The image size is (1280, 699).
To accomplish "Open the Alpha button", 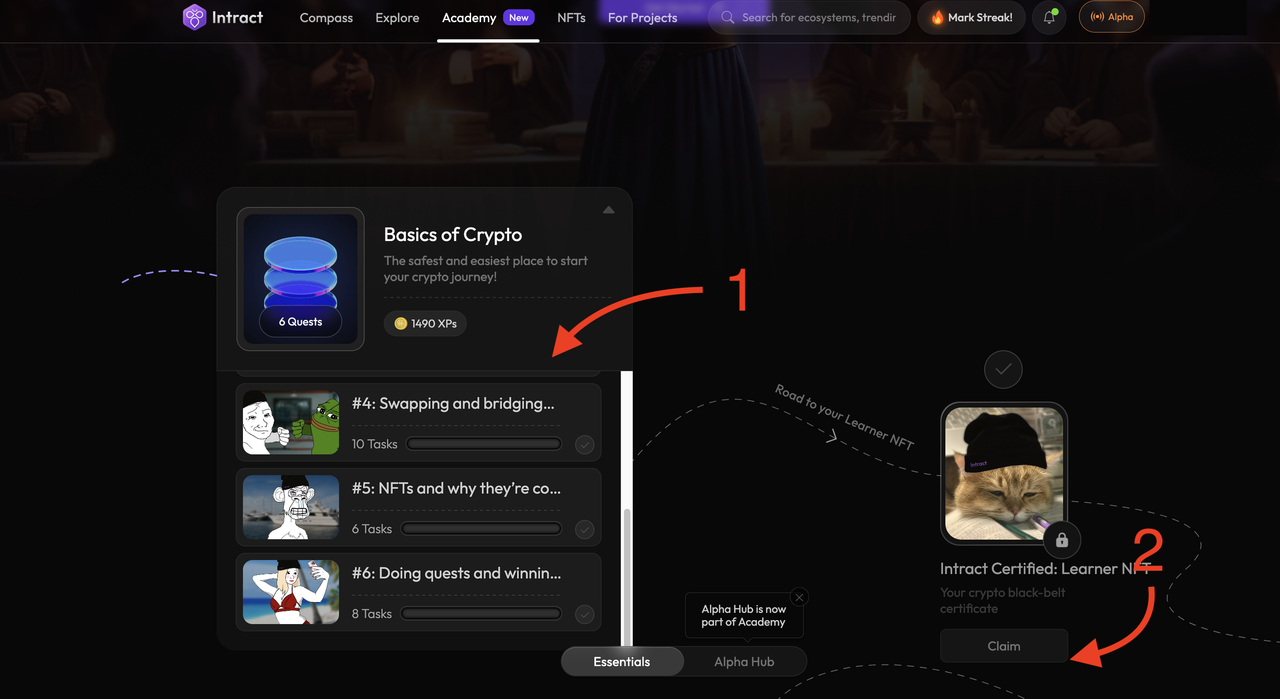I will (1112, 17).
